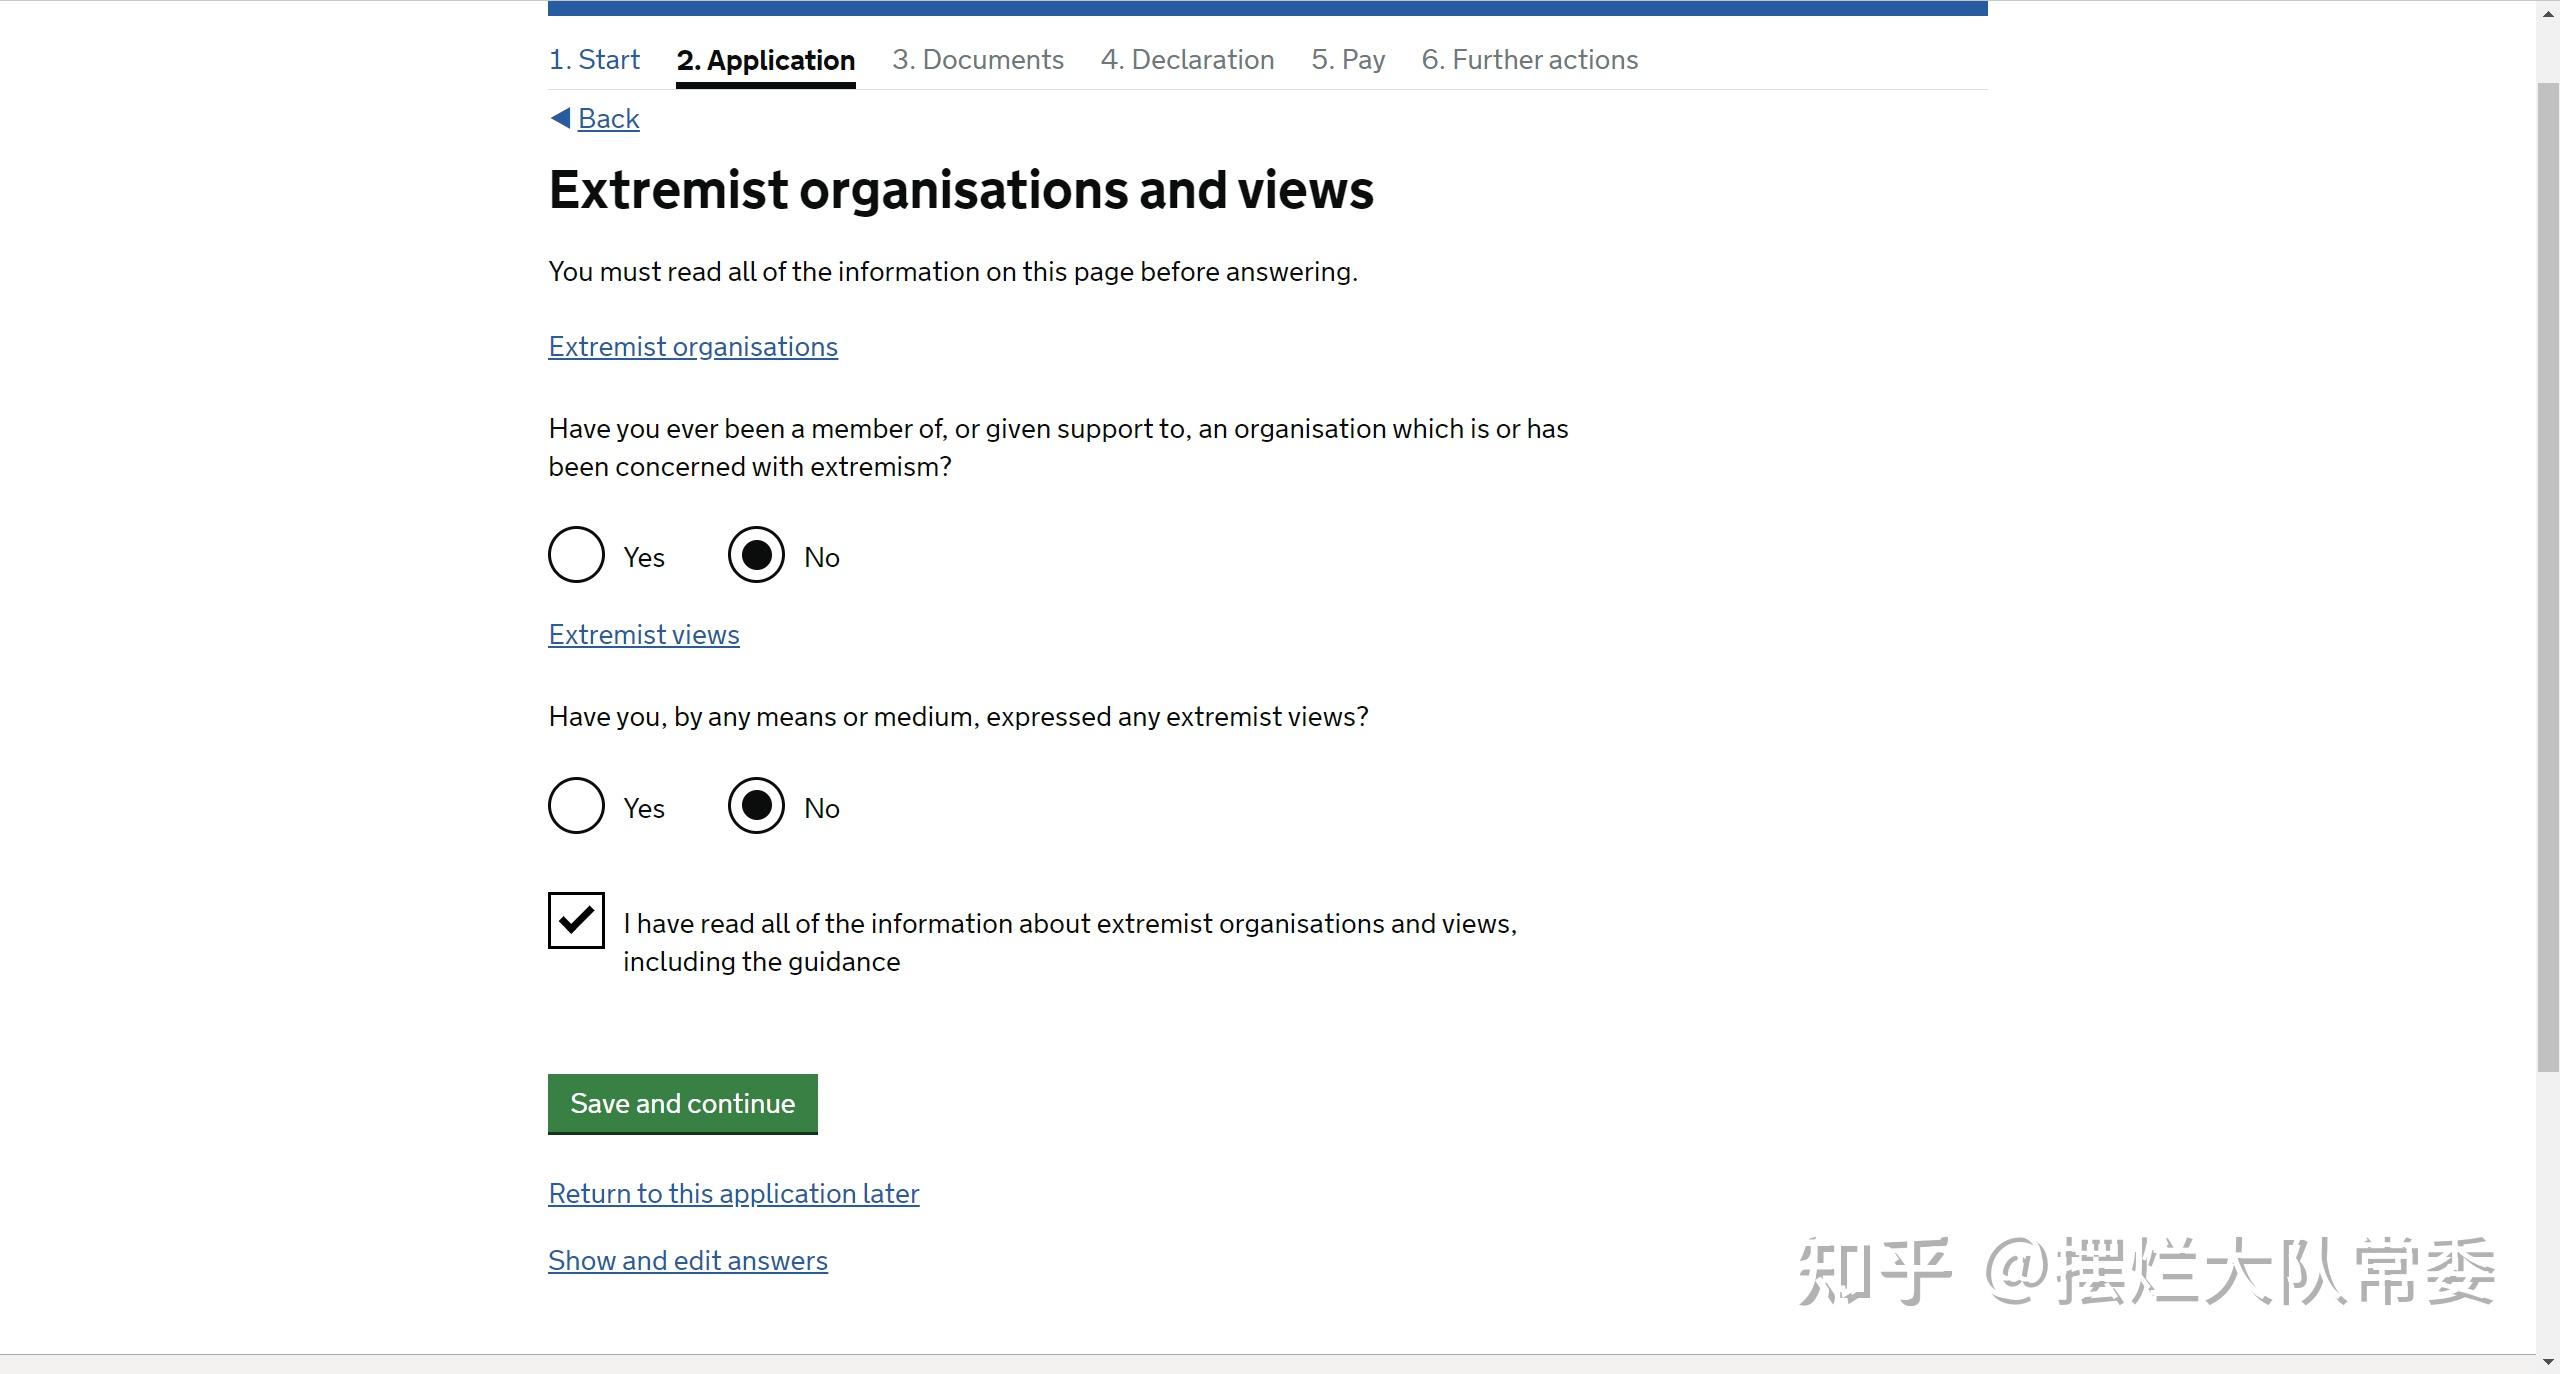Viewport: 2560px width, 1374px height.
Task: Open the 2. Application step tab
Action: (x=766, y=60)
